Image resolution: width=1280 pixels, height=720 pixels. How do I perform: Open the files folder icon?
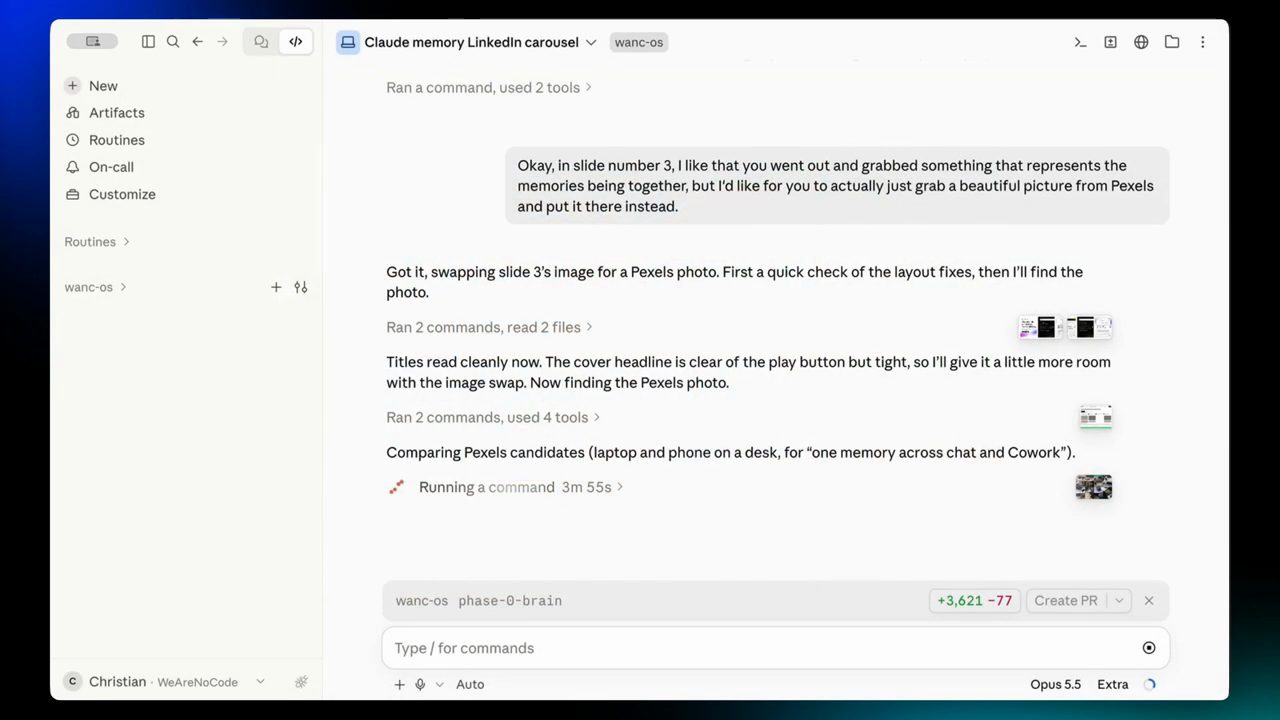[1172, 42]
